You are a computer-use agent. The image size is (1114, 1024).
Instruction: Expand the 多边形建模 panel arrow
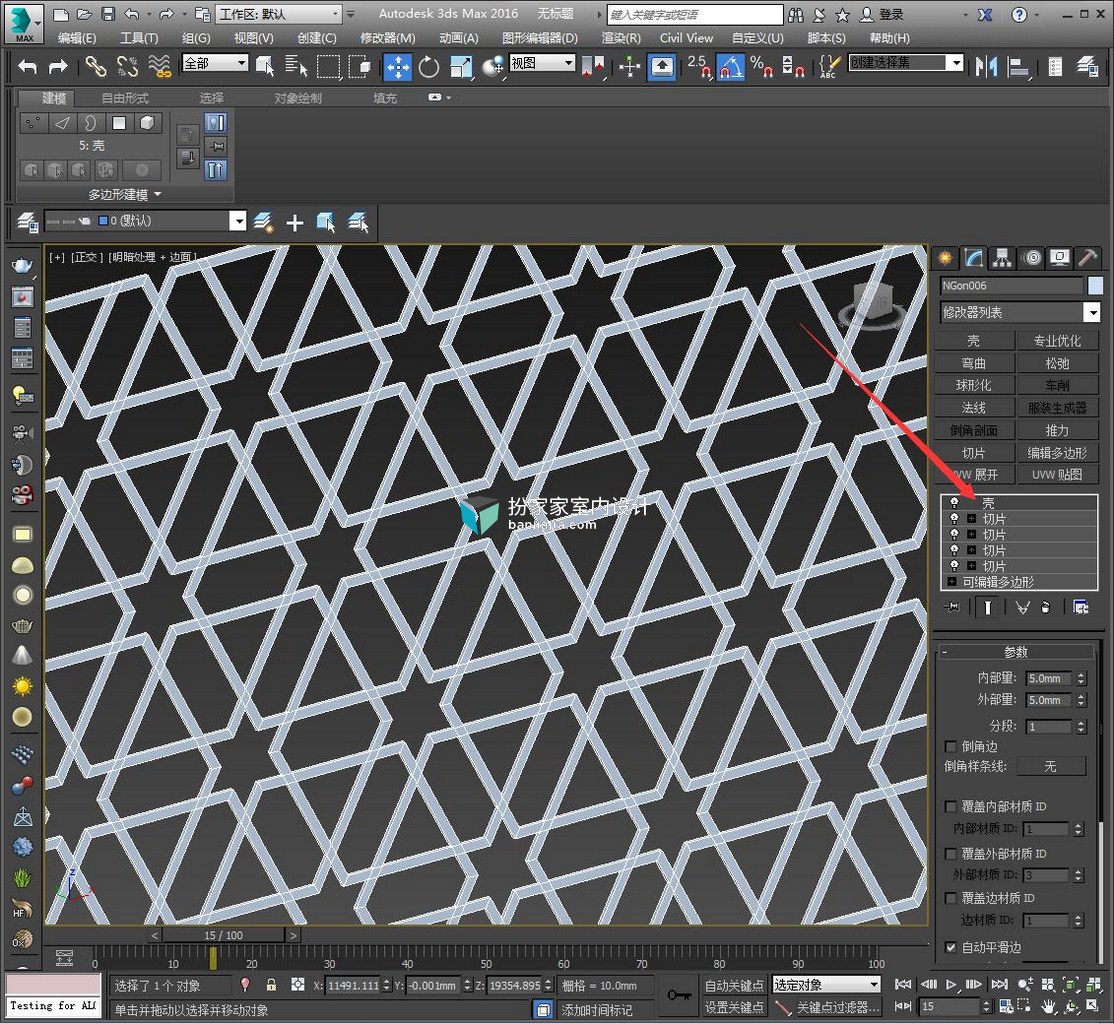coord(158,194)
